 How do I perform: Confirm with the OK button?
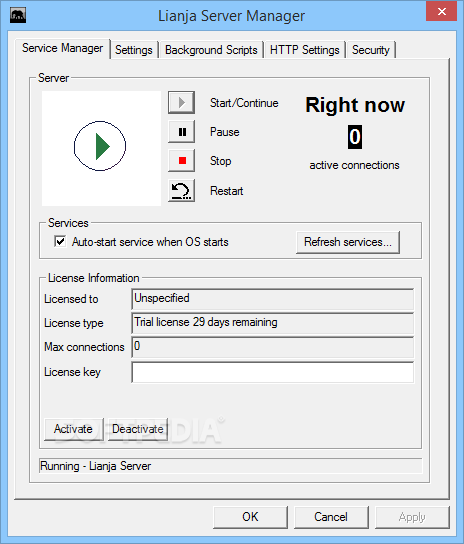pyautogui.click(x=250, y=517)
